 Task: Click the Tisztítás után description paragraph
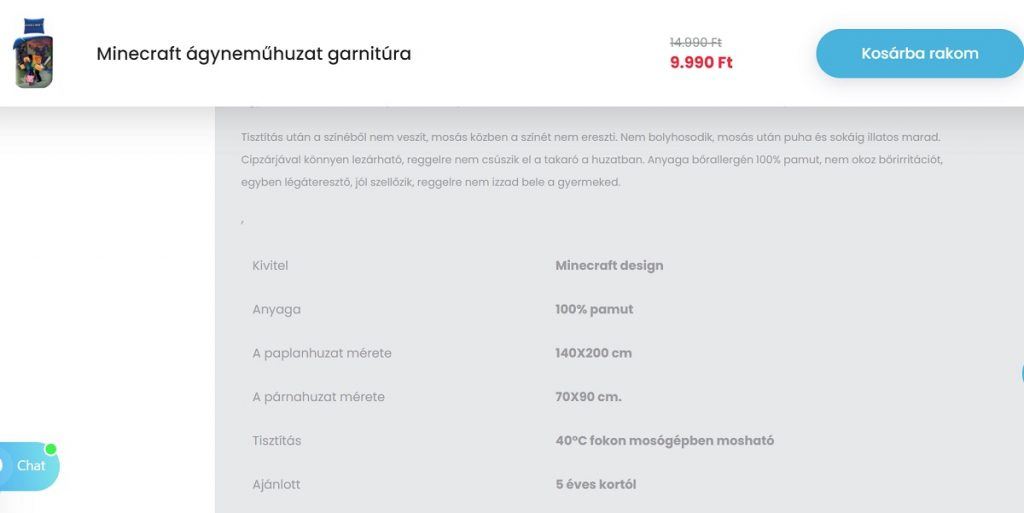pyautogui.click(x=592, y=160)
